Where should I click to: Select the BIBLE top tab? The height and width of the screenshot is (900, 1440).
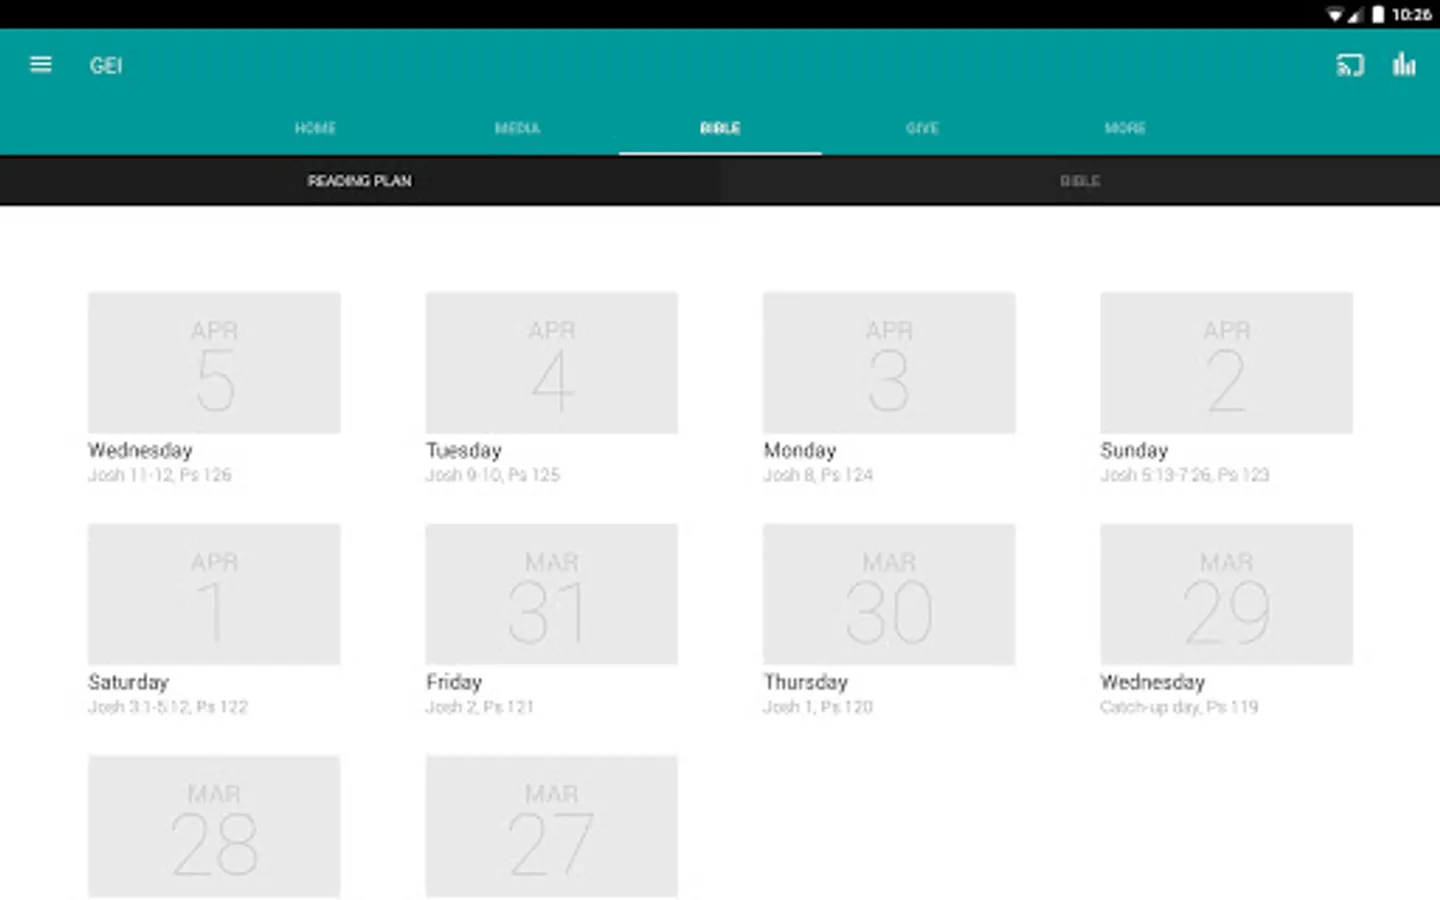coord(720,128)
